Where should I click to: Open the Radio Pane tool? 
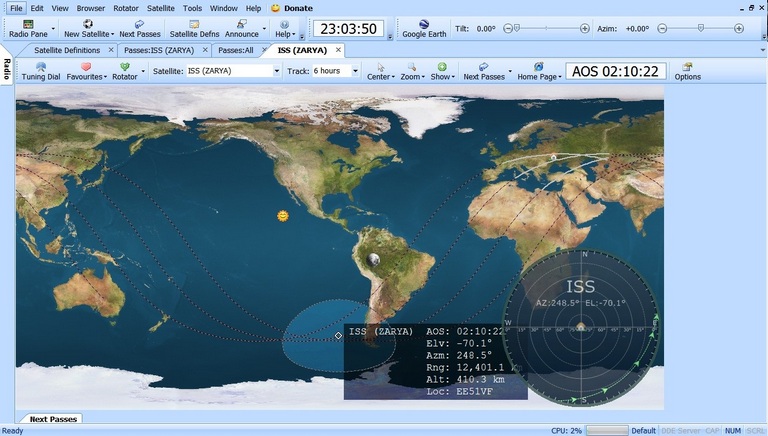pos(28,29)
